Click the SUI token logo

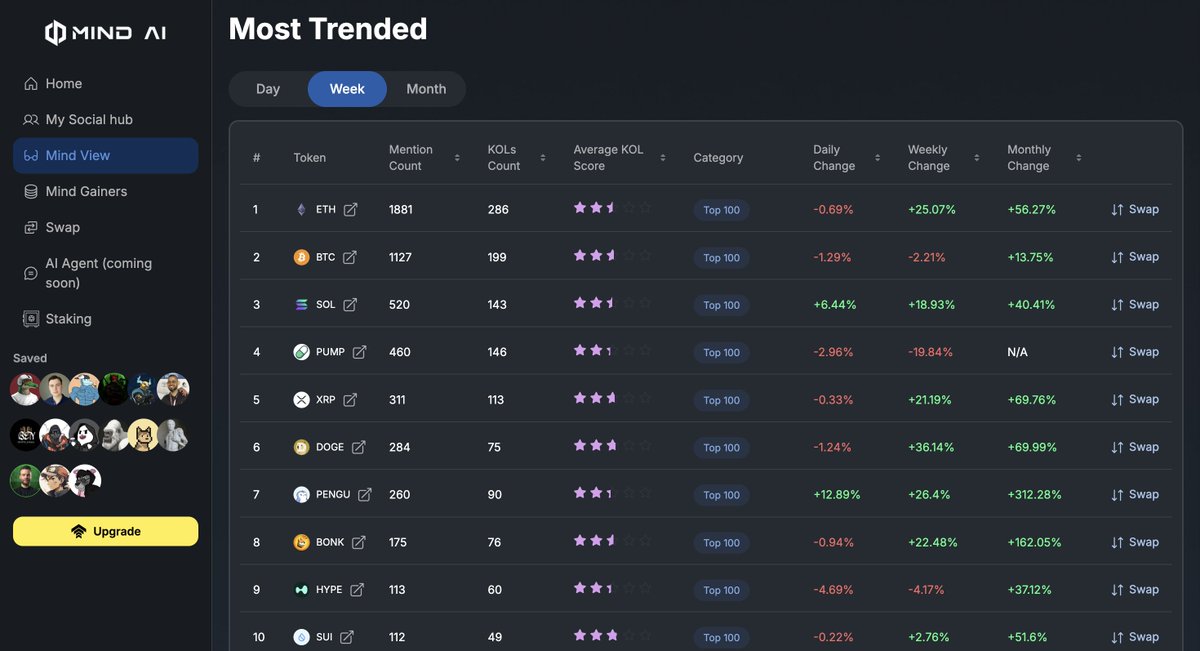click(x=301, y=637)
